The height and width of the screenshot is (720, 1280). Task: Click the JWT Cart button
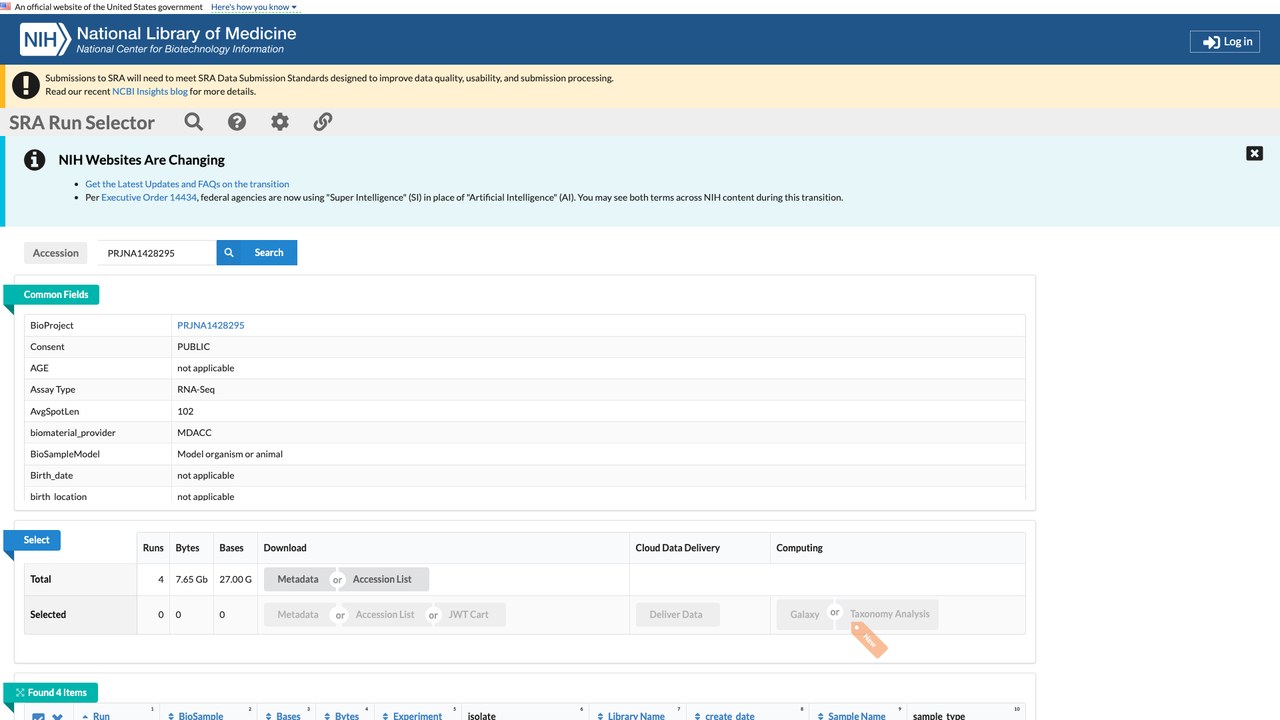[x=469, y=614]
